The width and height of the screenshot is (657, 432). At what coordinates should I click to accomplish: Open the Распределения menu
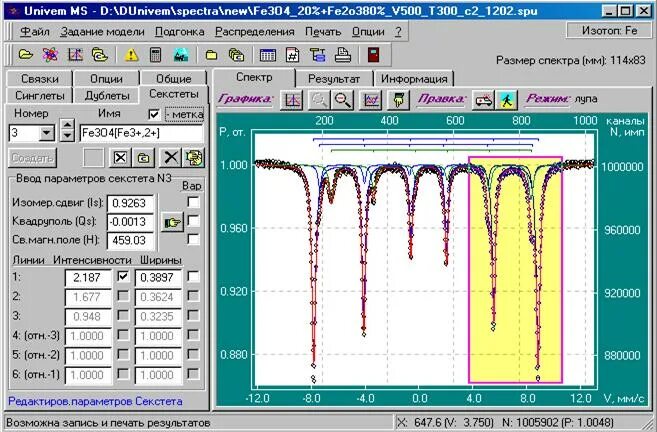coord(255,32)
